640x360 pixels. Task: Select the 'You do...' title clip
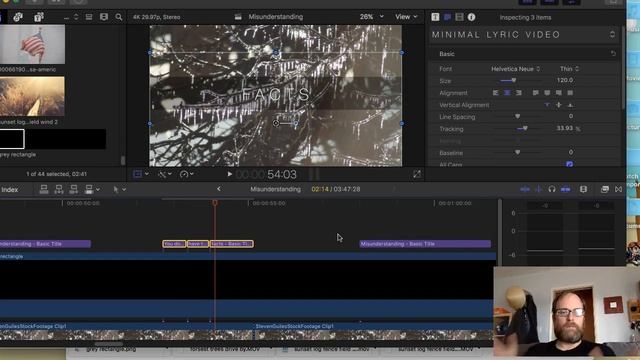pos(174,244)
